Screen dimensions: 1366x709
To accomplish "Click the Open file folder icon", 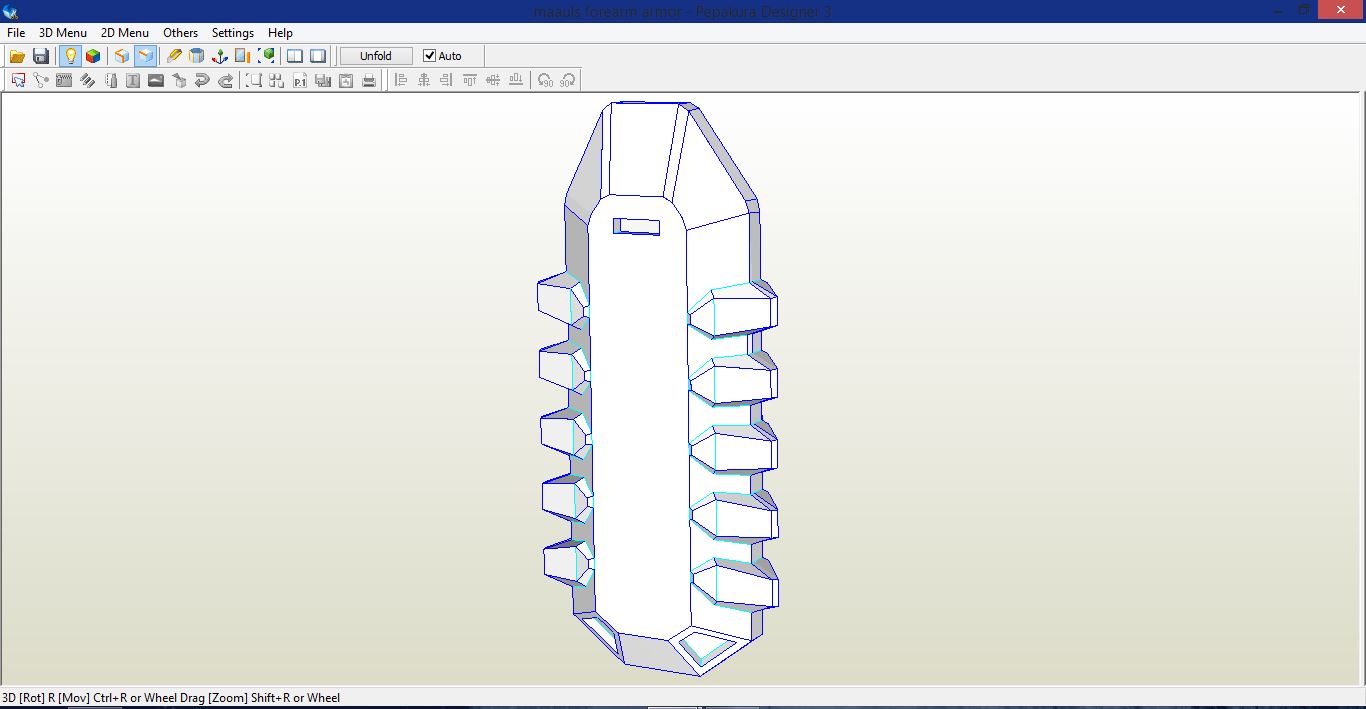I will pos(17,56).
